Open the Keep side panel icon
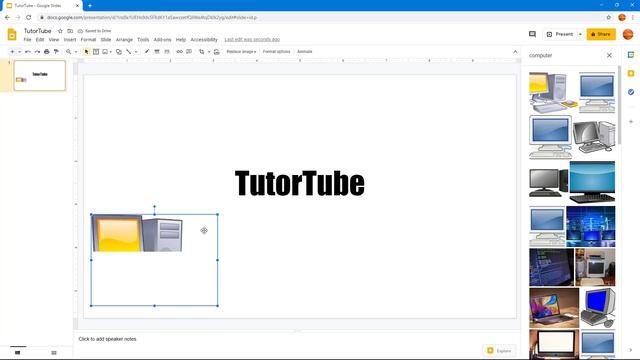Screen dimensions: 640x360 631,73
